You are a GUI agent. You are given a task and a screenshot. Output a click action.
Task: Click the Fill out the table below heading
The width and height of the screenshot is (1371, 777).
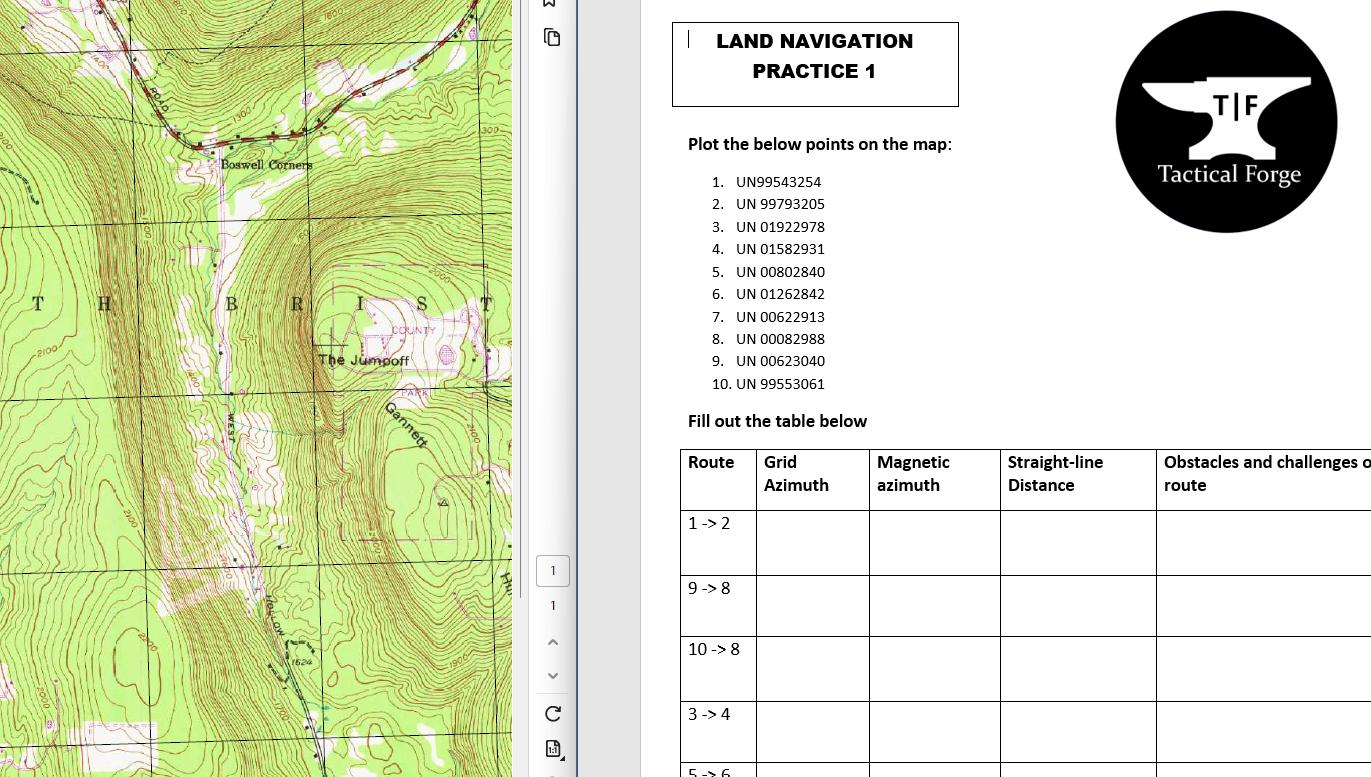pos(777,422)
